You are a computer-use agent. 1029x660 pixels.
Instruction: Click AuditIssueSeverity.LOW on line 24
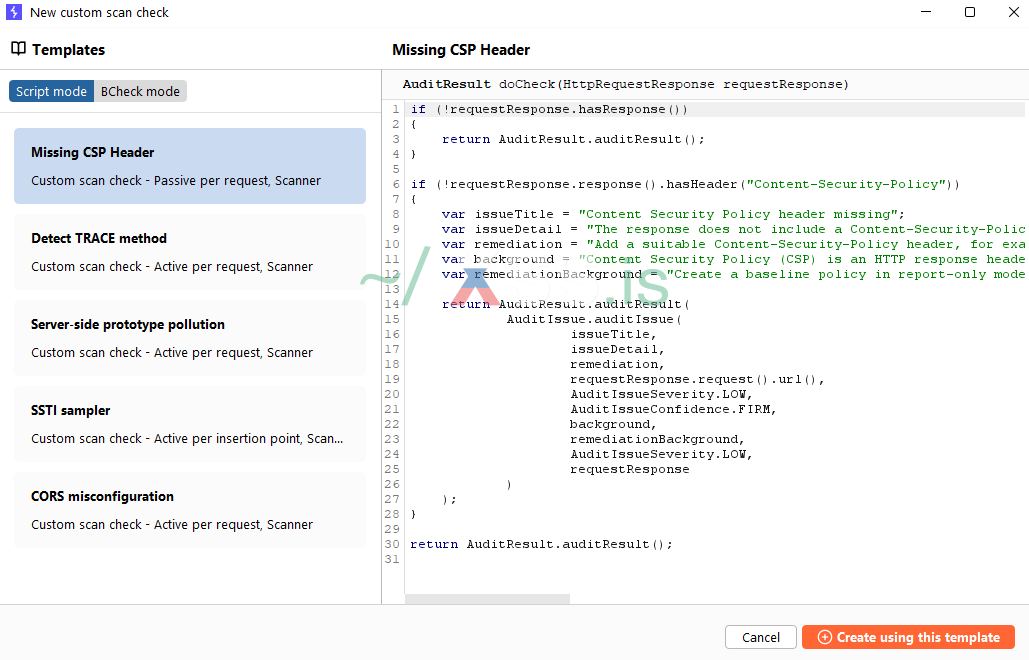click(661, 454)
